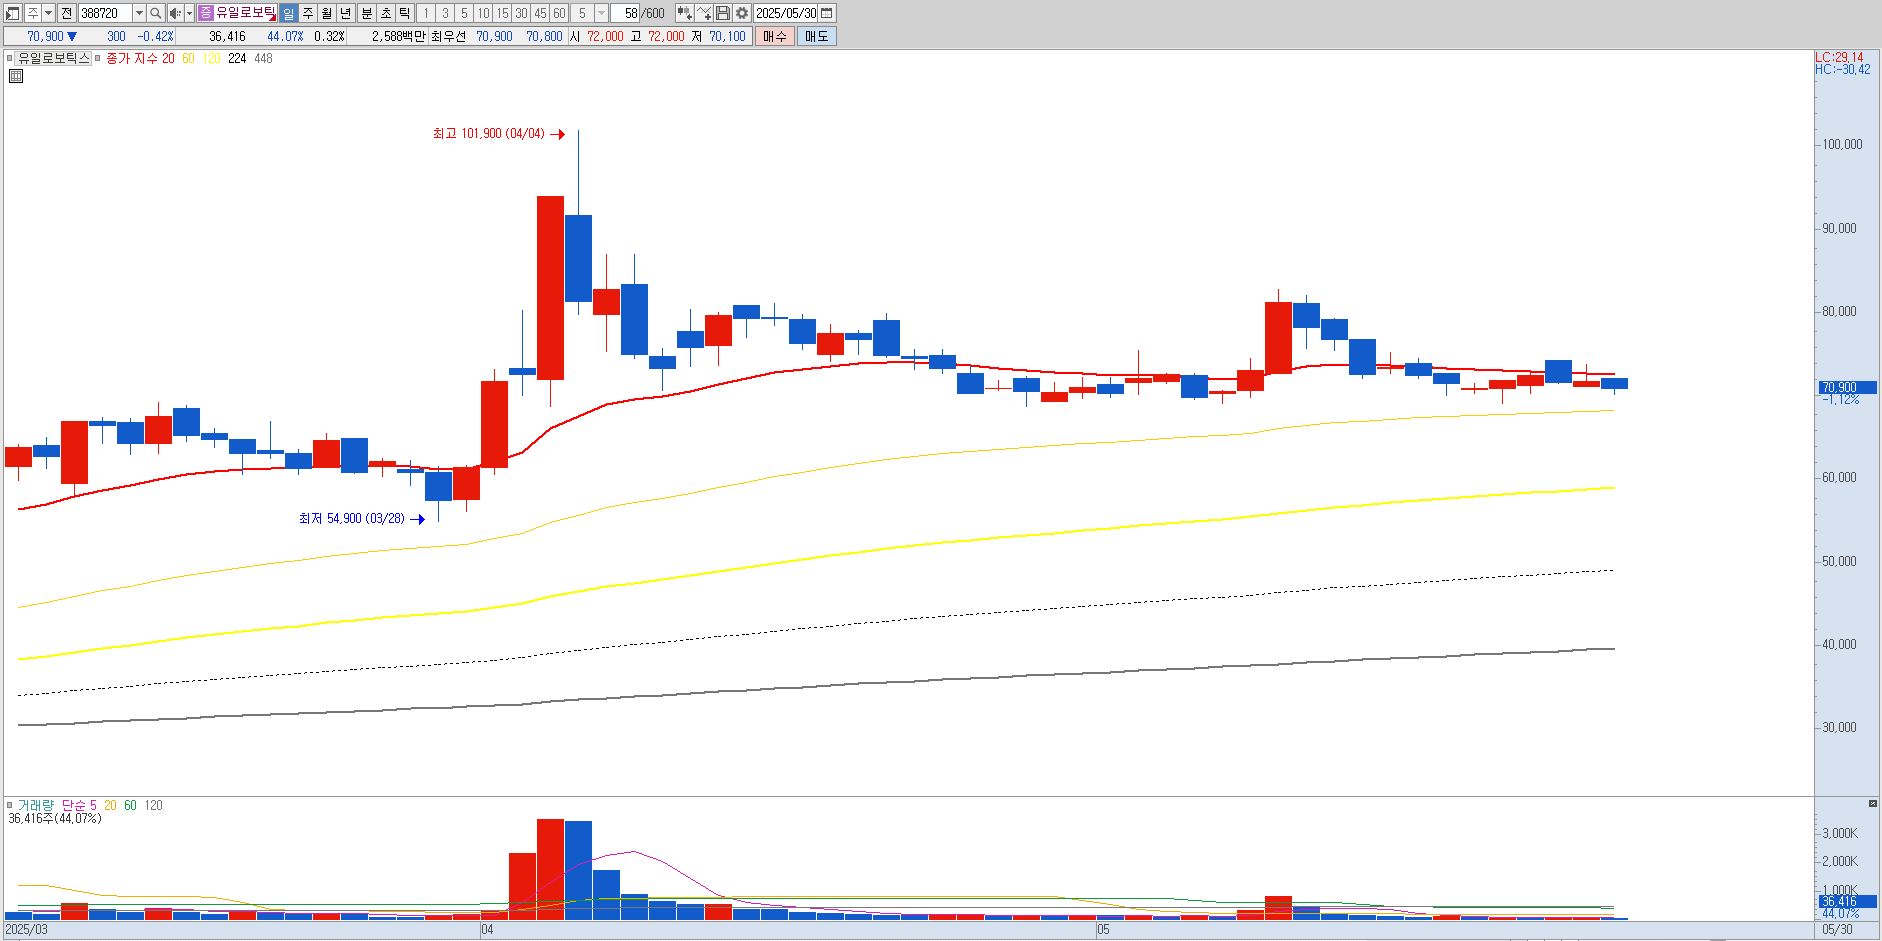This screenshot has width=1882, height=941.
Task: Select the 초 (second) period toggle
Action: 386,13
